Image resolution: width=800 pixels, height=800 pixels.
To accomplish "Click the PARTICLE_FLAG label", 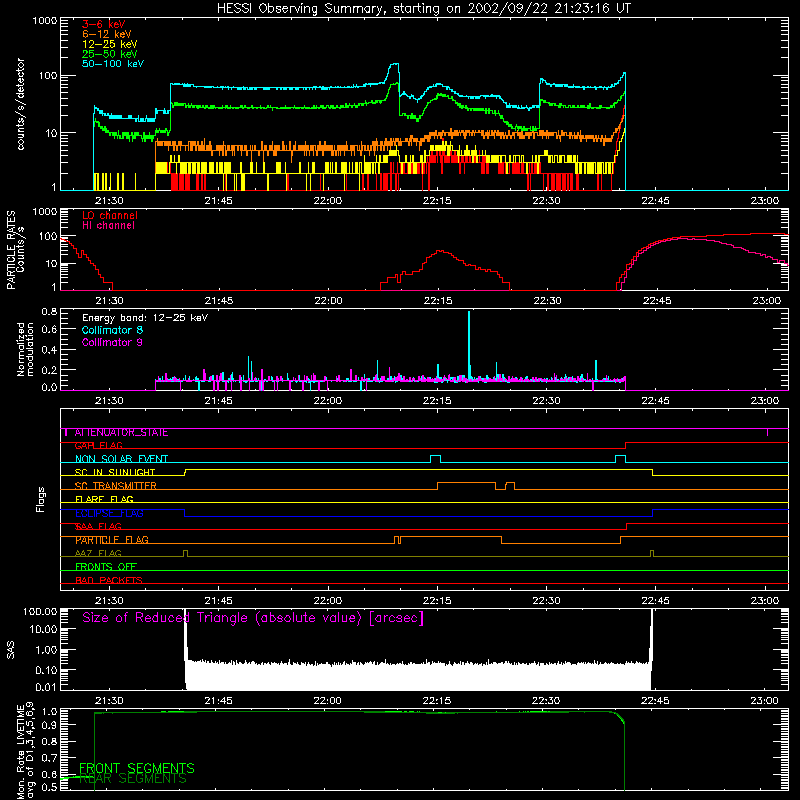I will (111, 540).
